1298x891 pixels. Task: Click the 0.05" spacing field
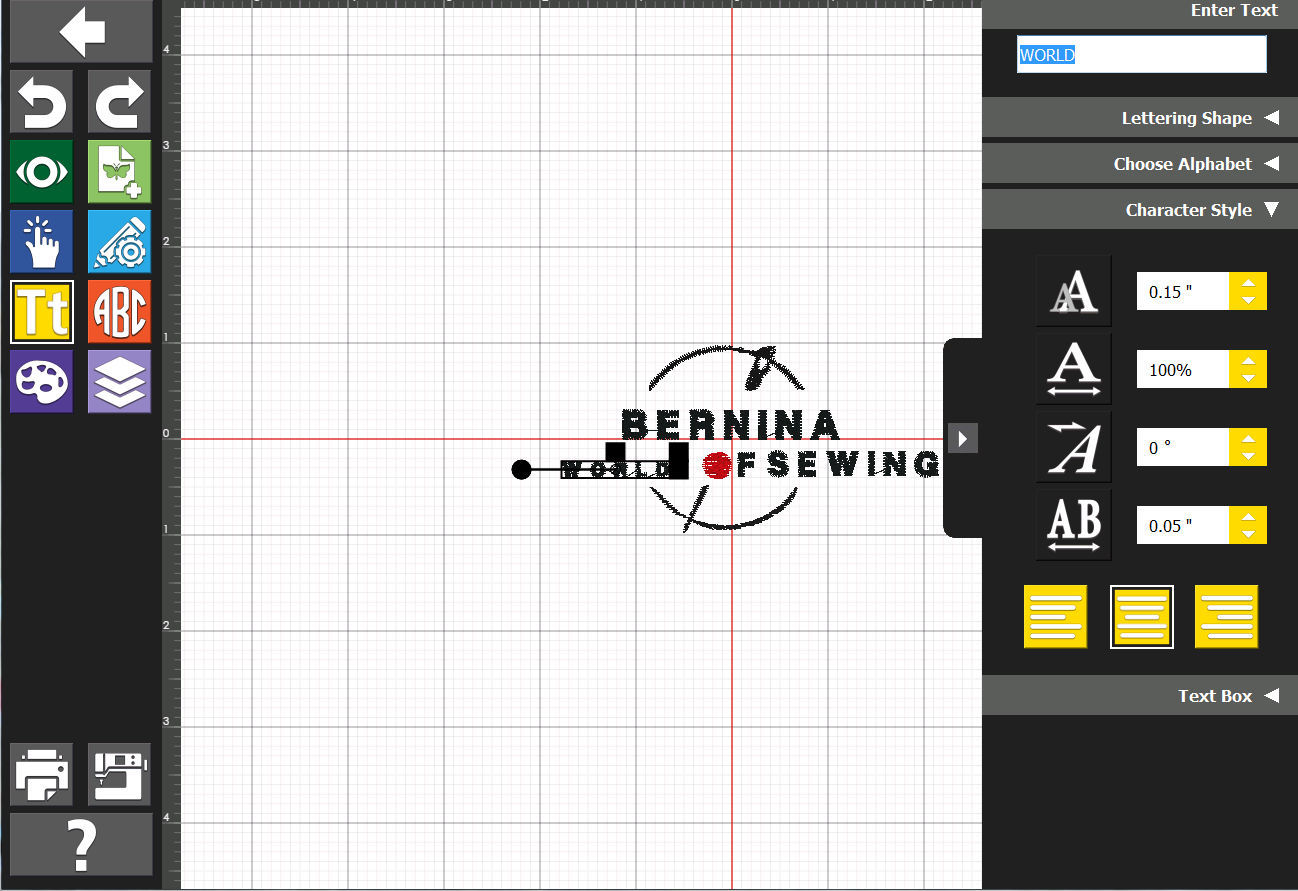[1183, 526]
